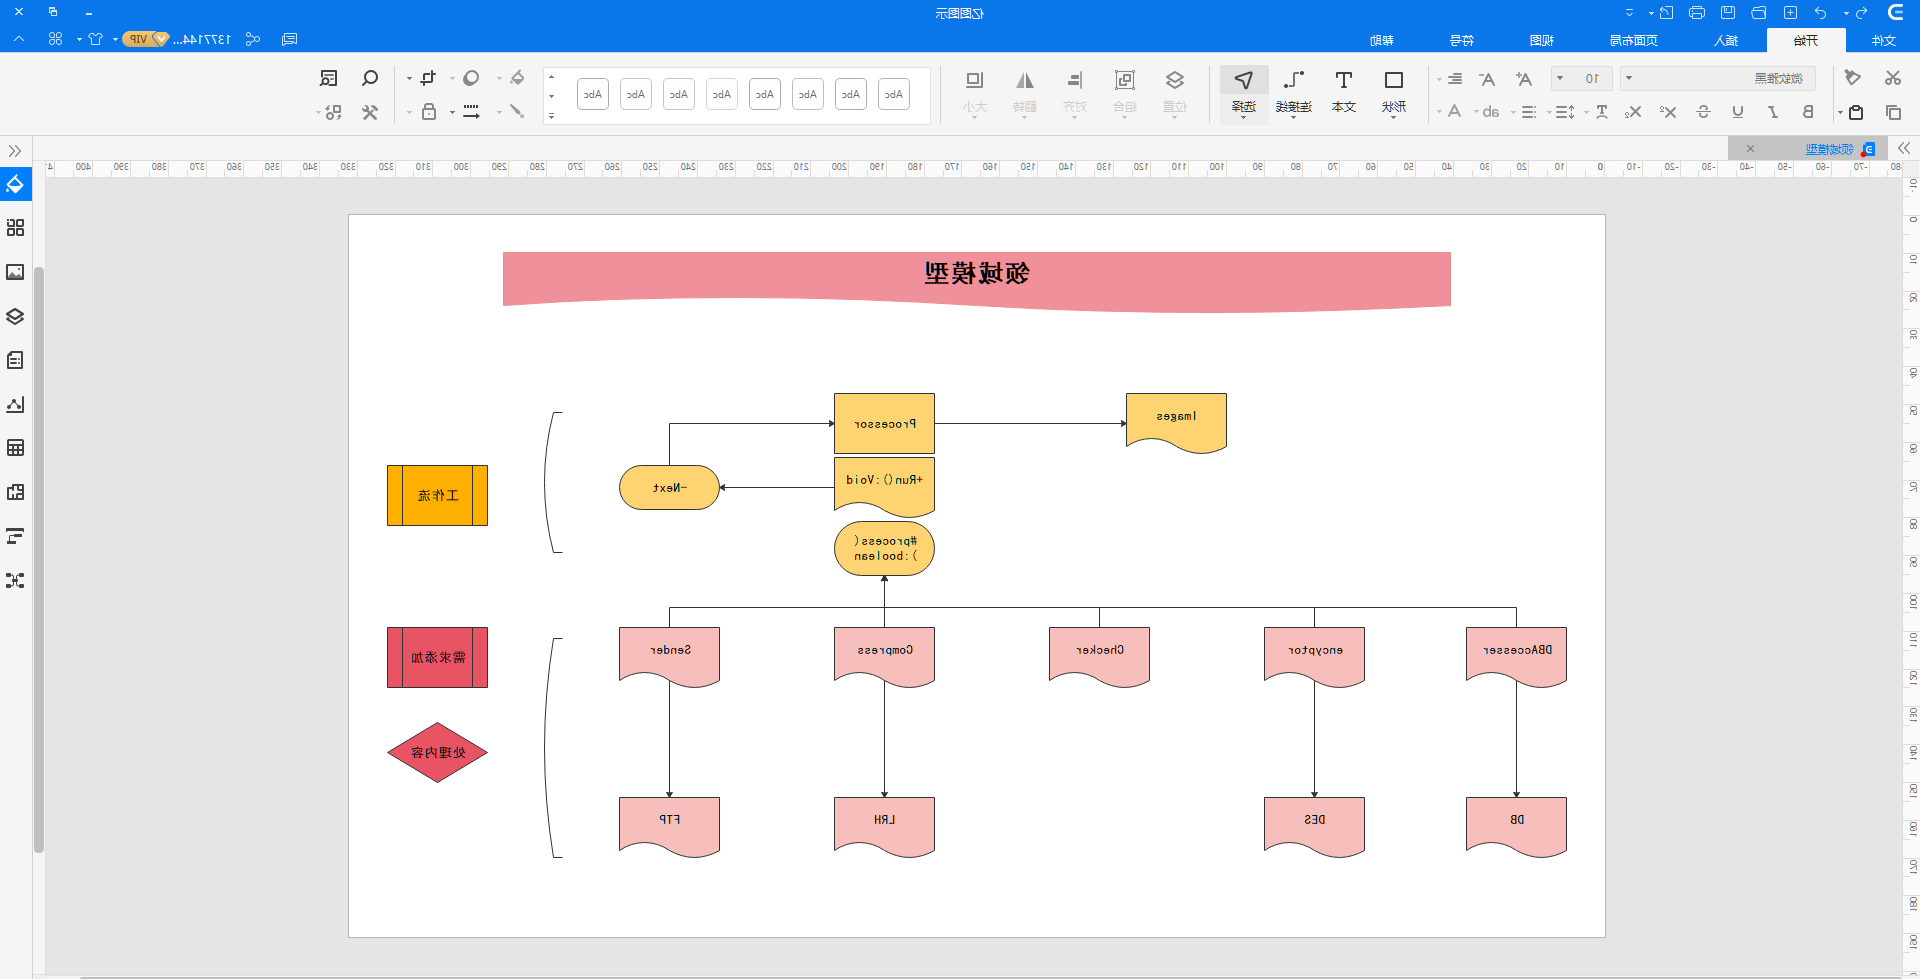The image size is (1920, 979).
Task: Decrease font size with smaller A icon
Action: [x=1487, y=79]
